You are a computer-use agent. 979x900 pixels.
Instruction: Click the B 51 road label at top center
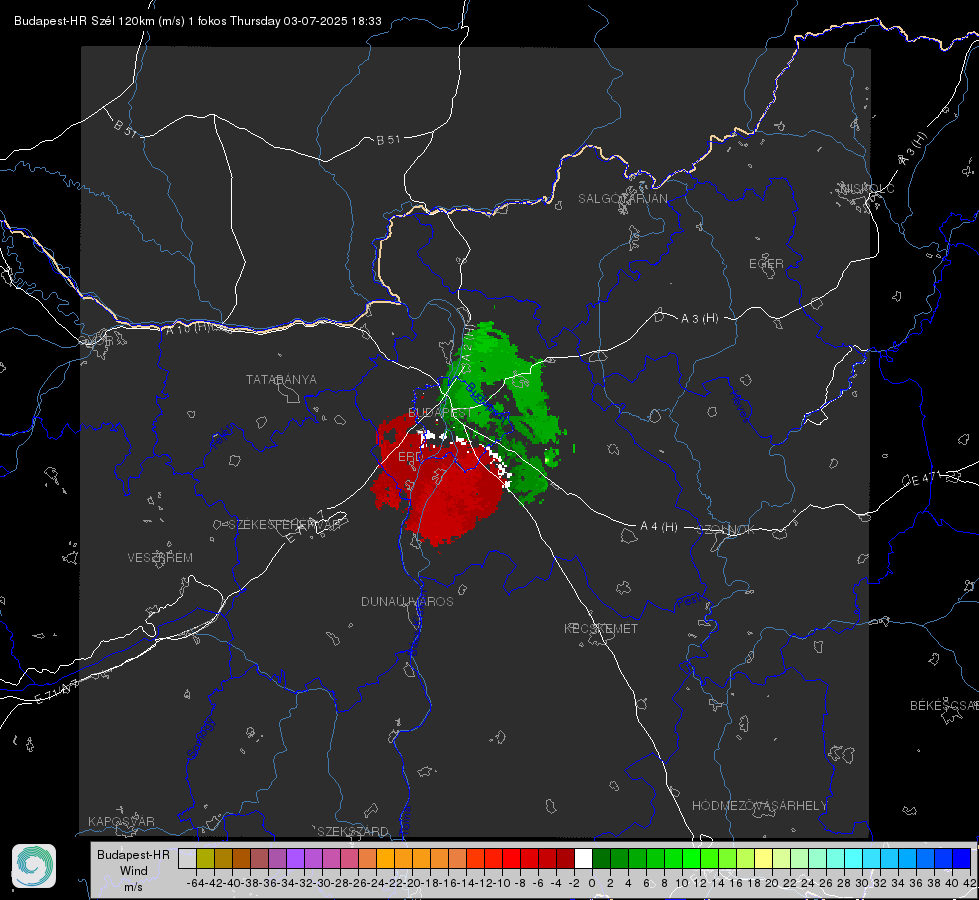388,140
